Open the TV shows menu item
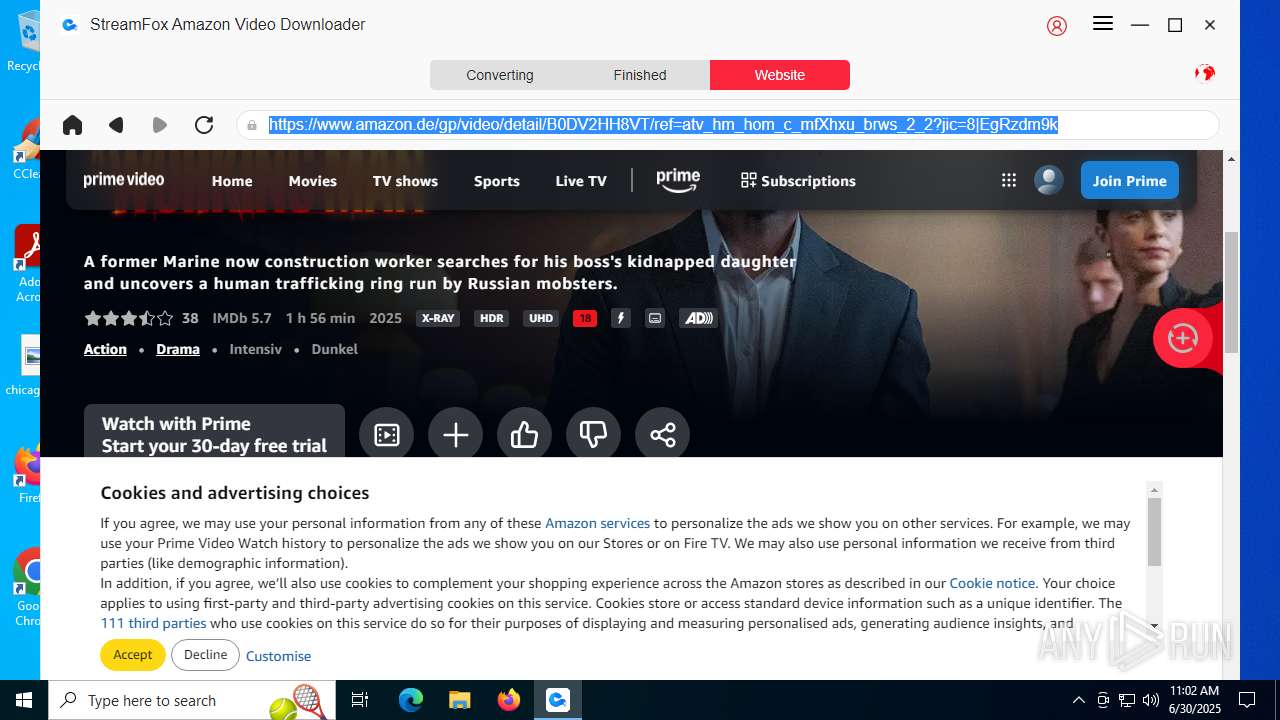The width and height of the screenshot is (1280, 720). click(405, 181)
